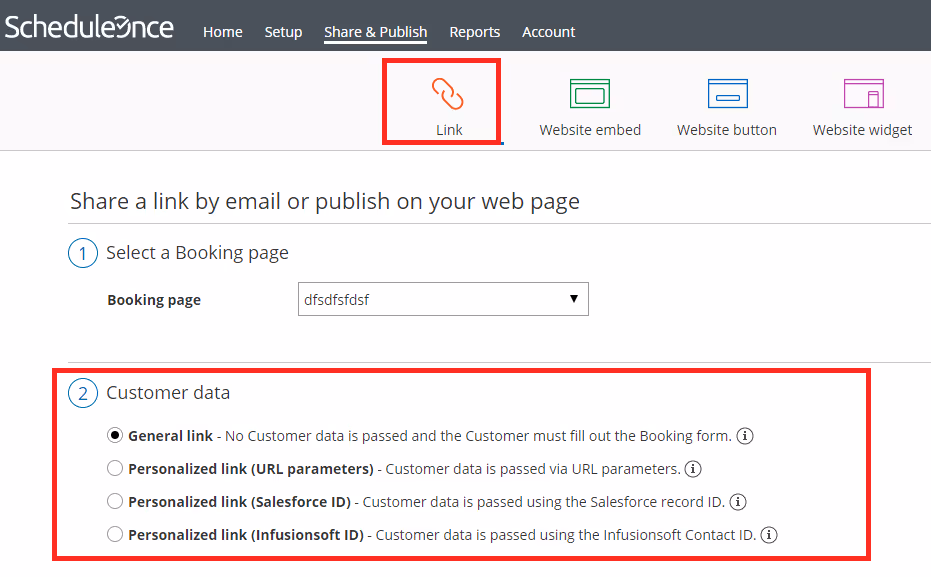Open the Booking page dropdown
Screen dimensions: 931x577
pyautogui.click(x=443, y=299)
